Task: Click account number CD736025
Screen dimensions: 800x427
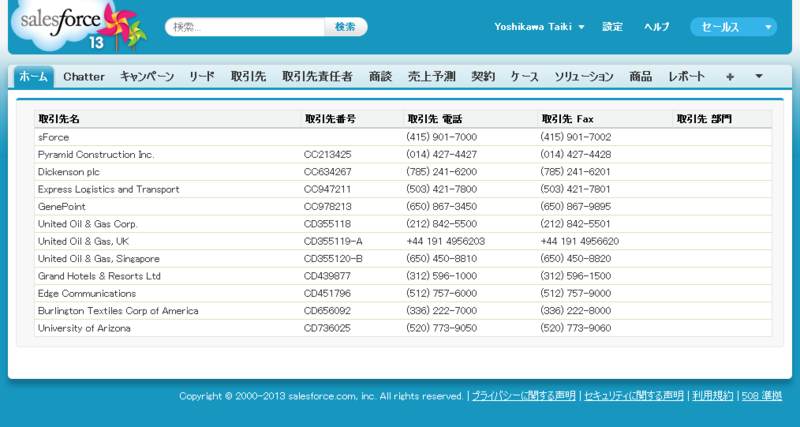Action: pos(328,328)
